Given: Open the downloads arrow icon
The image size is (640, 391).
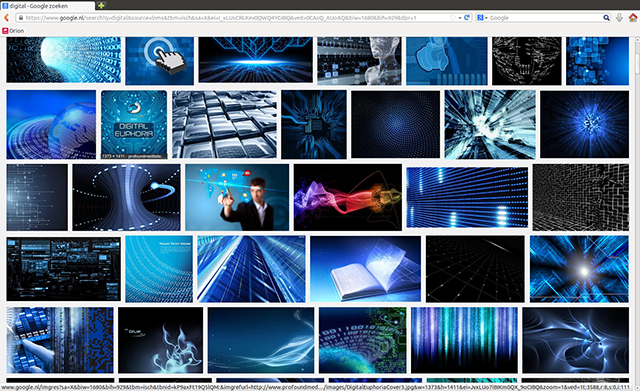Looking at the screenshot, I should pyautogui.click(x=619, y=18).
